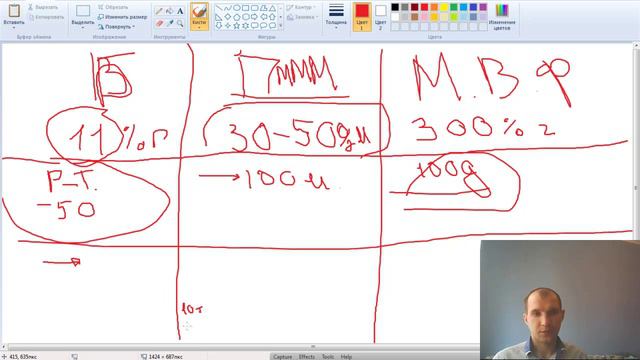Pick the green color swatch
Image resolution: width=640 pixels, height=360 pixels.
(453, 7)
